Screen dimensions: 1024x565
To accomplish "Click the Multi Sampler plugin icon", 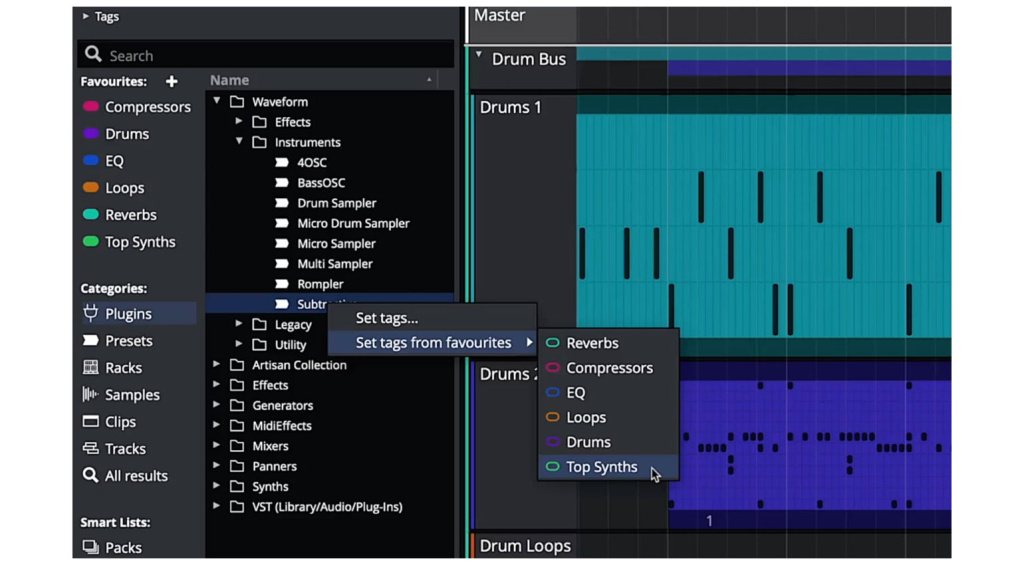I will [x=282, y=263].
